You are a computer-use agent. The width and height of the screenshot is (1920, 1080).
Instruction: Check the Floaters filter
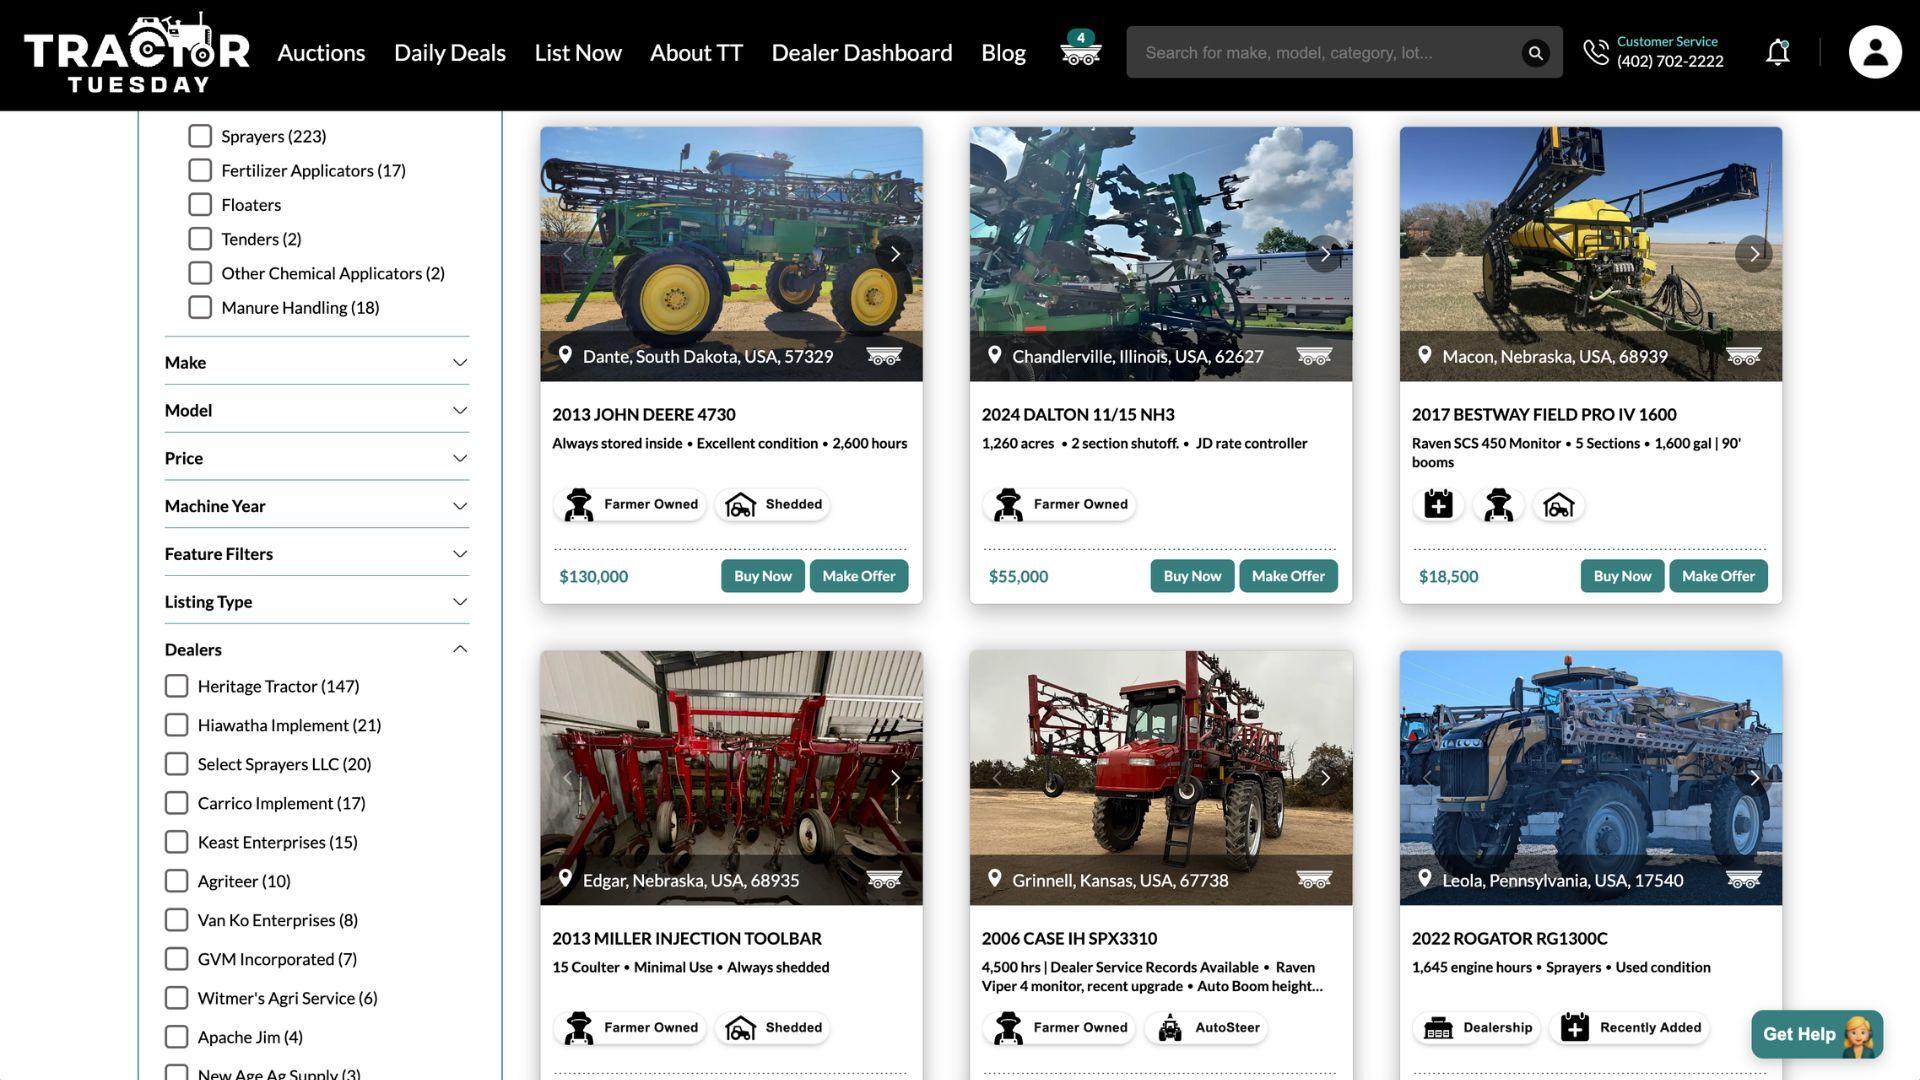[200, 204]
